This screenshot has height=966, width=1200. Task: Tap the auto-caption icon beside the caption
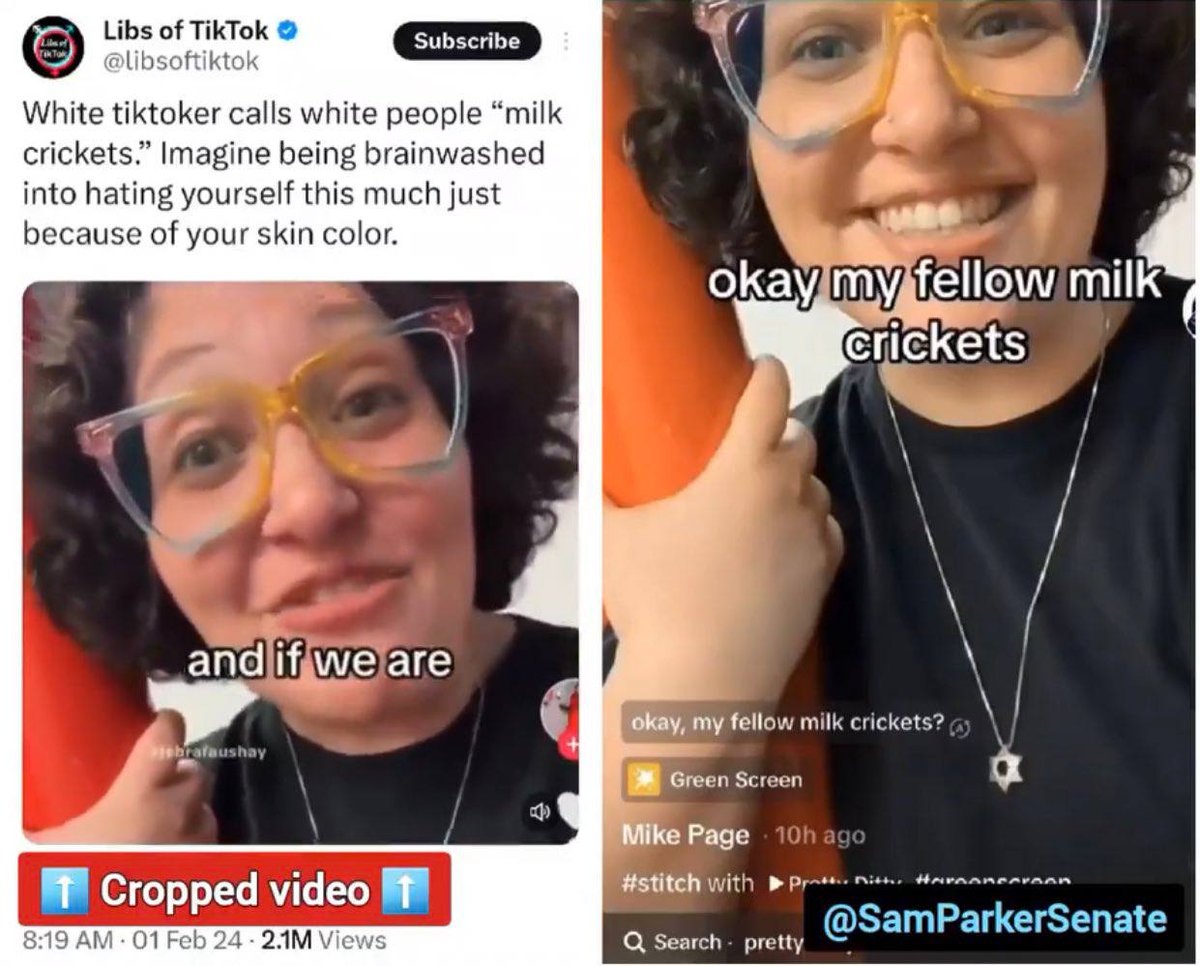pos(959,727)
